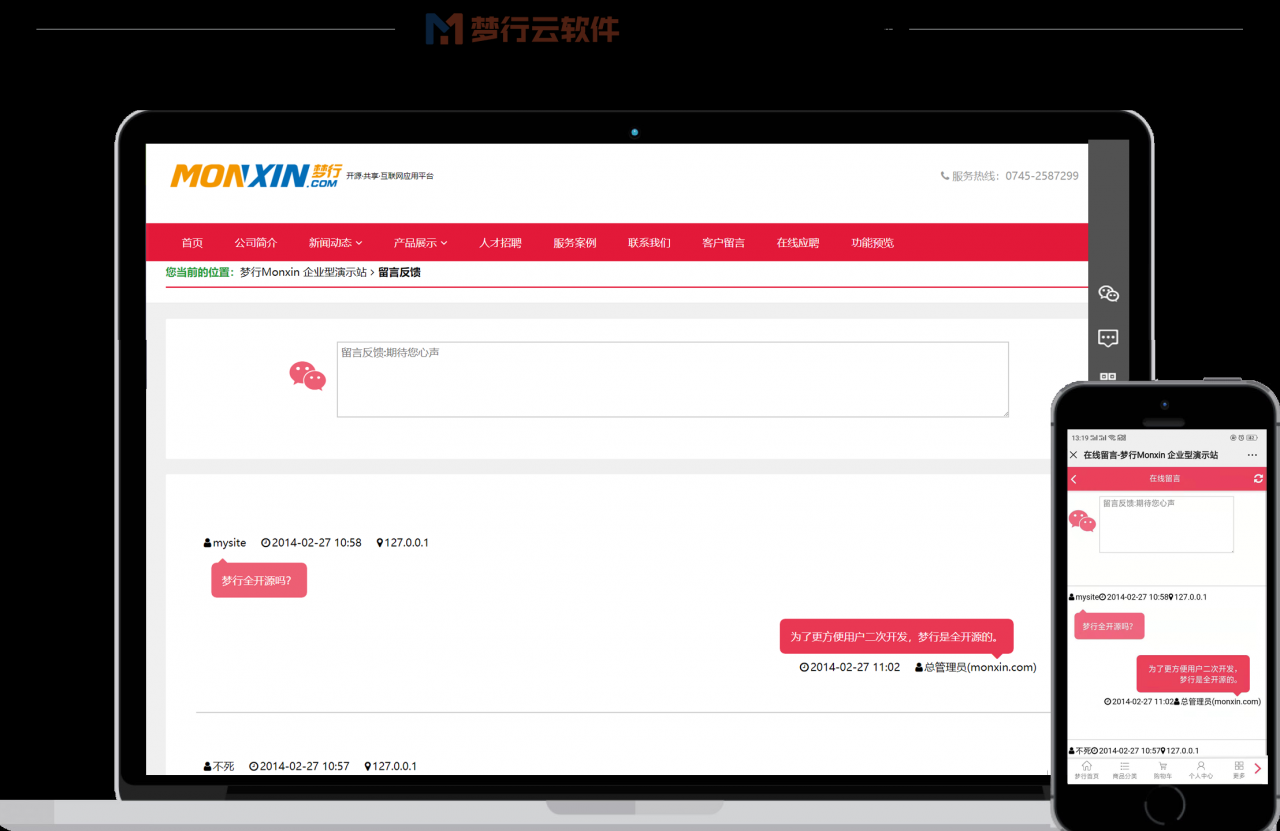Open the QR code icon in the right sidebar
The height and width of the screenshot is (831, 1280).
coord(1108,377)
